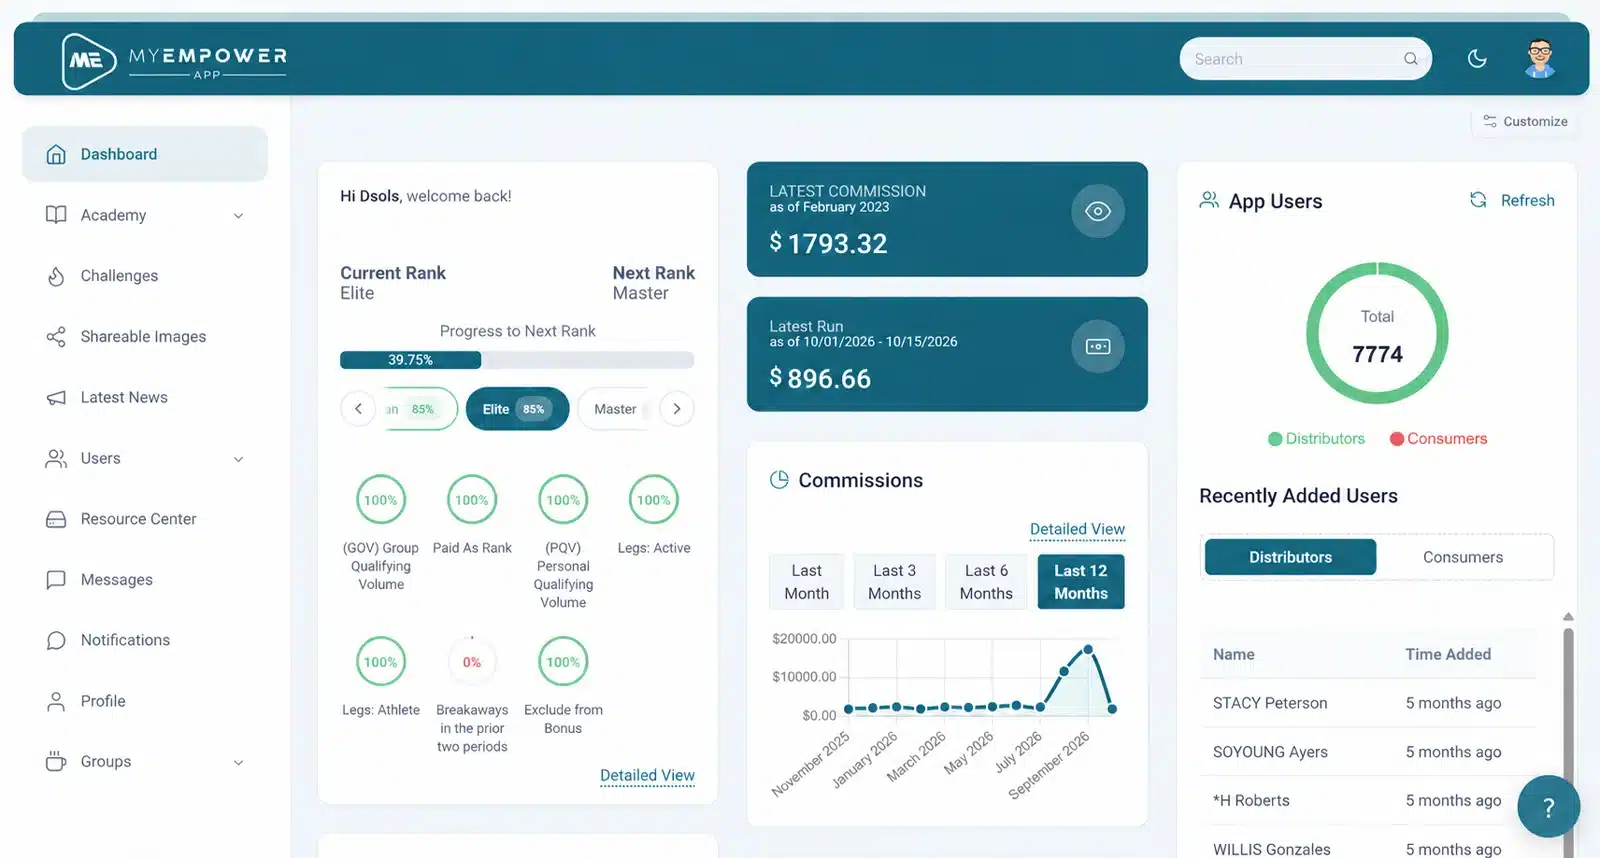Click the 39.75% rank progress bar
Screen dimensions: 1600x858
pyautogui.click(x=517, y=360)
